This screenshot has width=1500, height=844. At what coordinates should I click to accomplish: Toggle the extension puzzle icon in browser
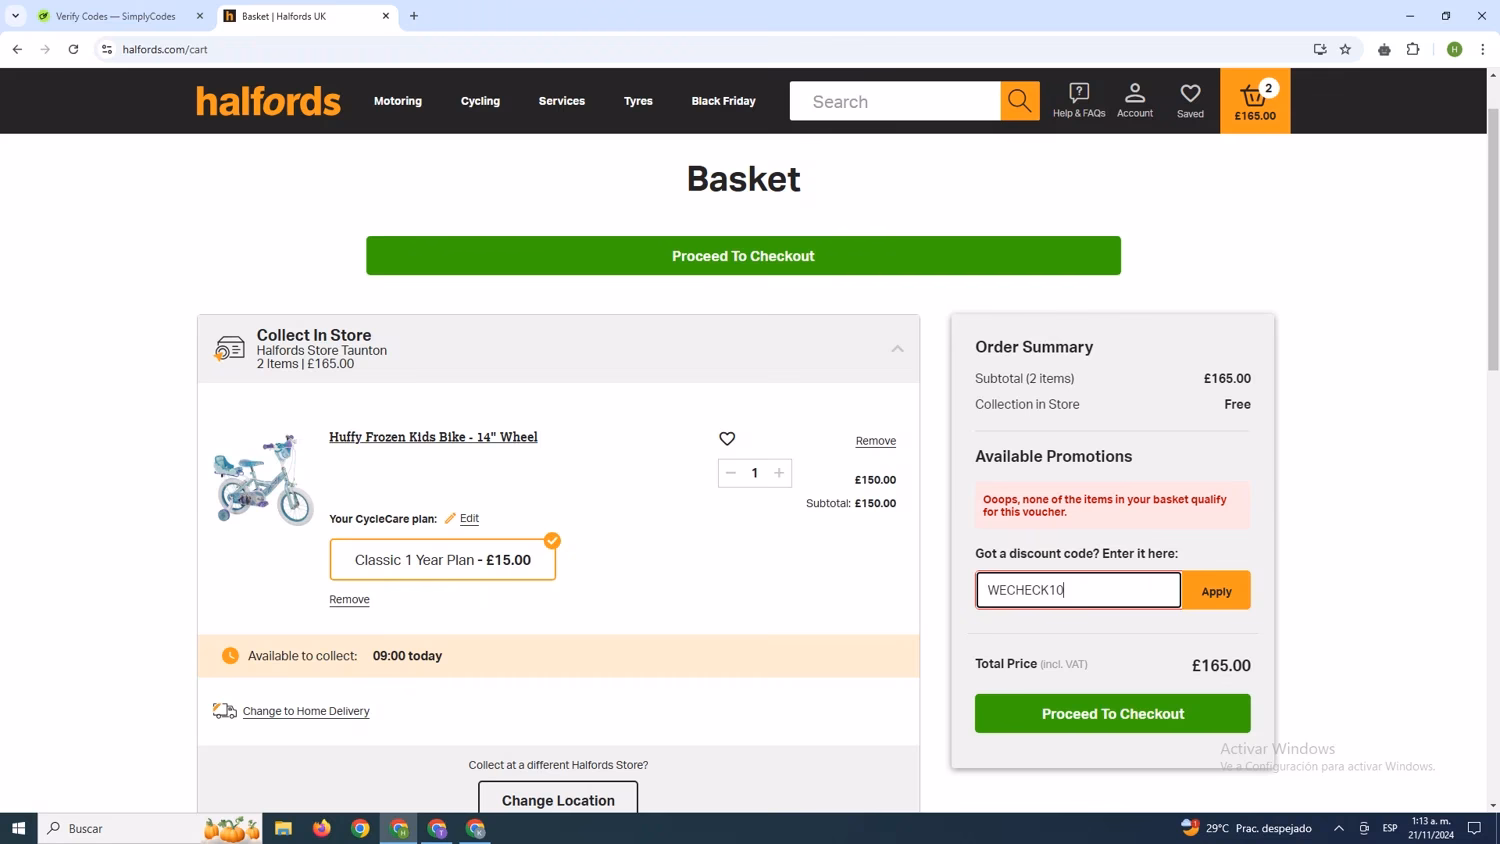[x=1413, y=49]
